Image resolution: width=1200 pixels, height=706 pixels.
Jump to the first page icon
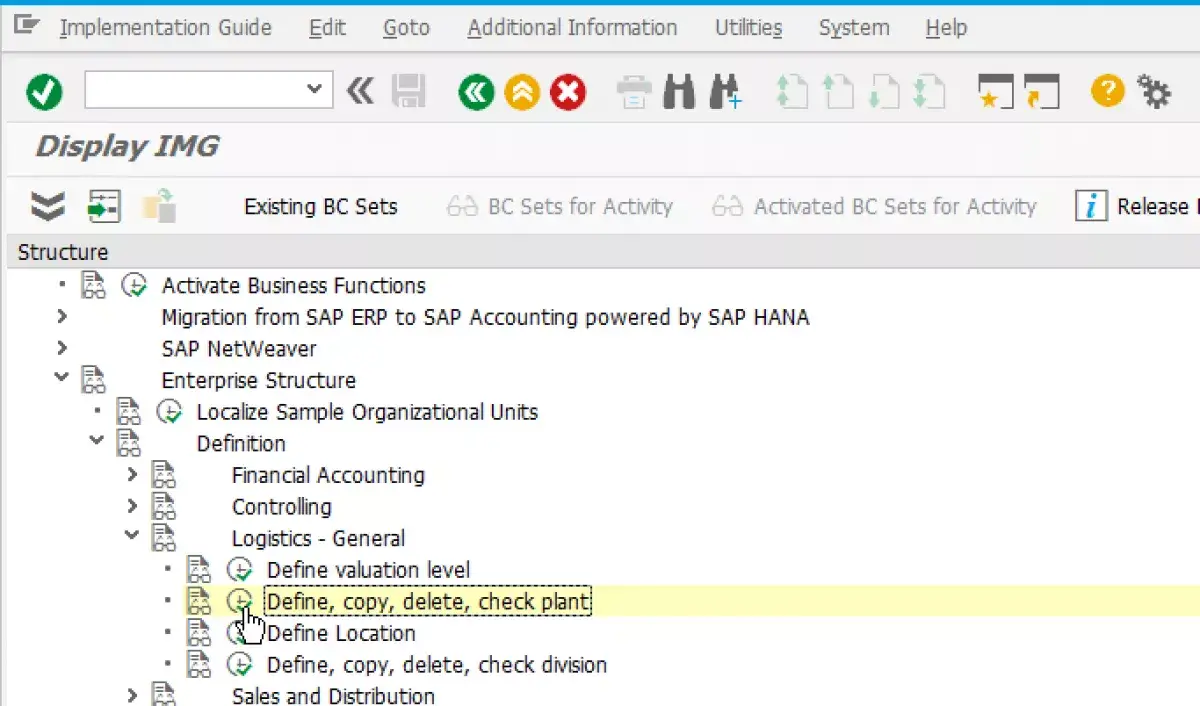click(x=792, y=93)
